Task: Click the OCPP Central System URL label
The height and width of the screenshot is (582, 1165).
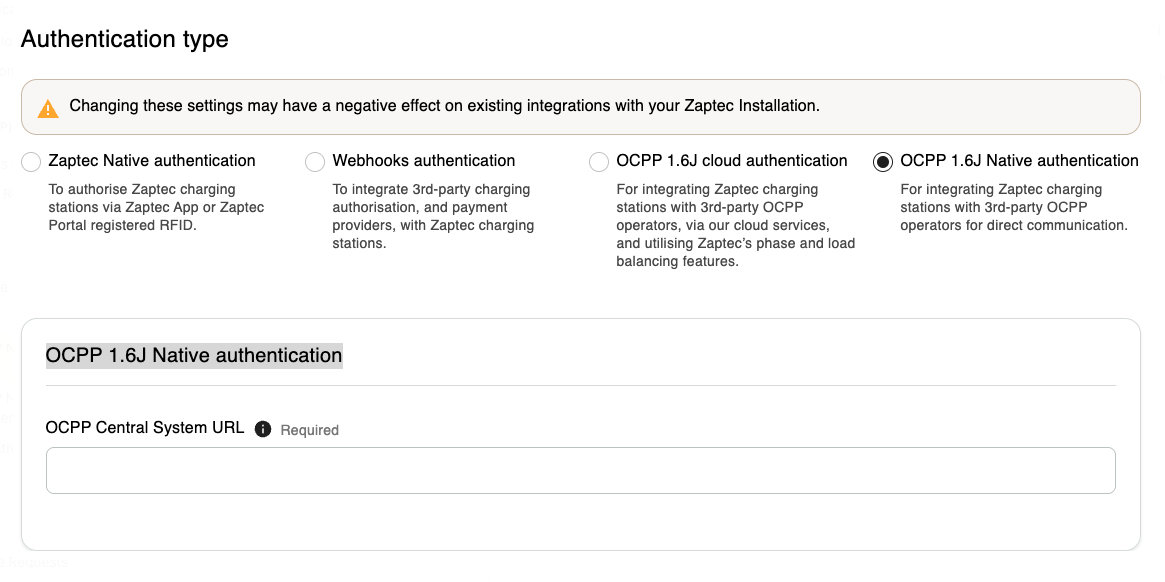Action: (x=144, y=427)
